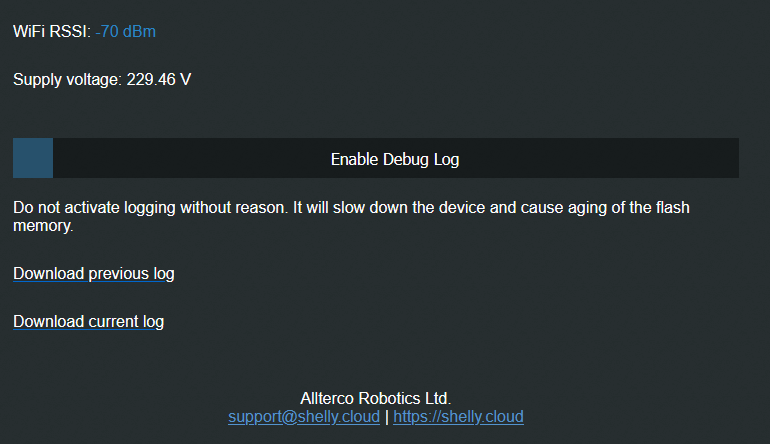Screen dimensions: 770x444
Task: Click the separator bar between footer links
Action: coord(386,416)
